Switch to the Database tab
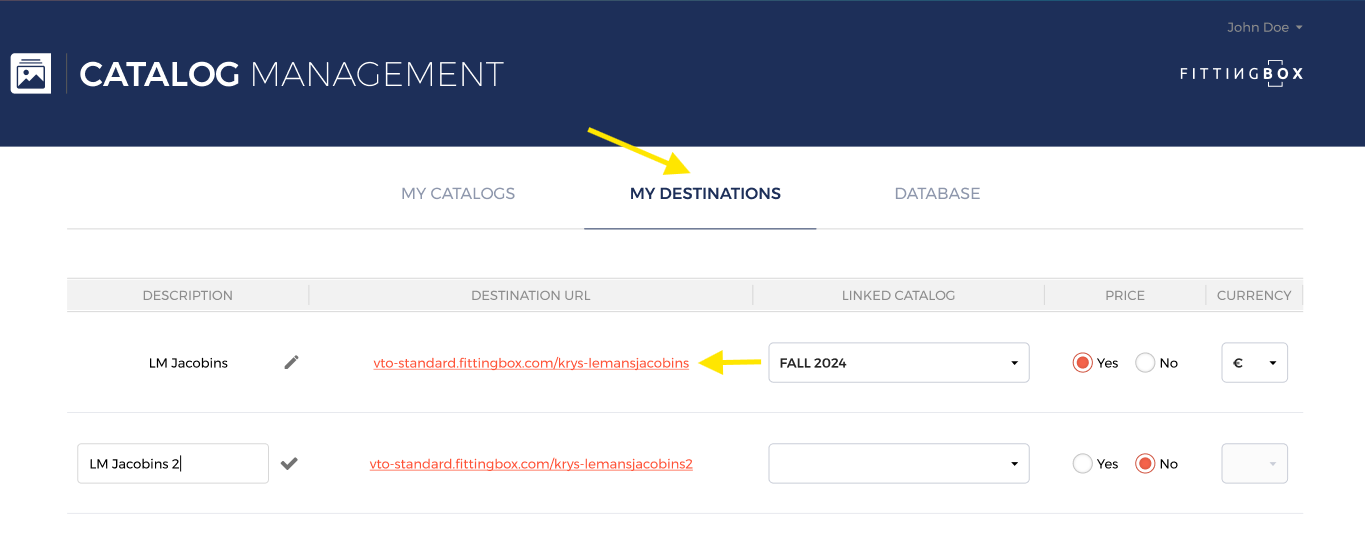The image size is (1365, 557). 937,194
